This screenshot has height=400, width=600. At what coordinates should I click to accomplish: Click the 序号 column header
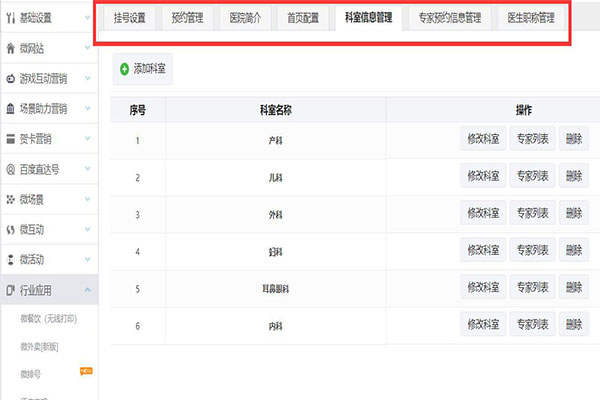138,110
